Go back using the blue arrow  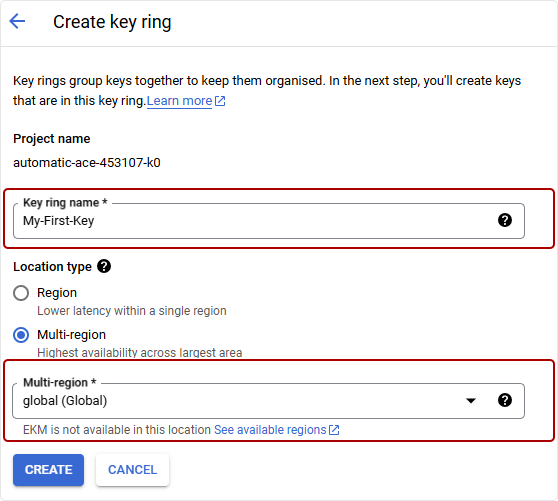17,21
